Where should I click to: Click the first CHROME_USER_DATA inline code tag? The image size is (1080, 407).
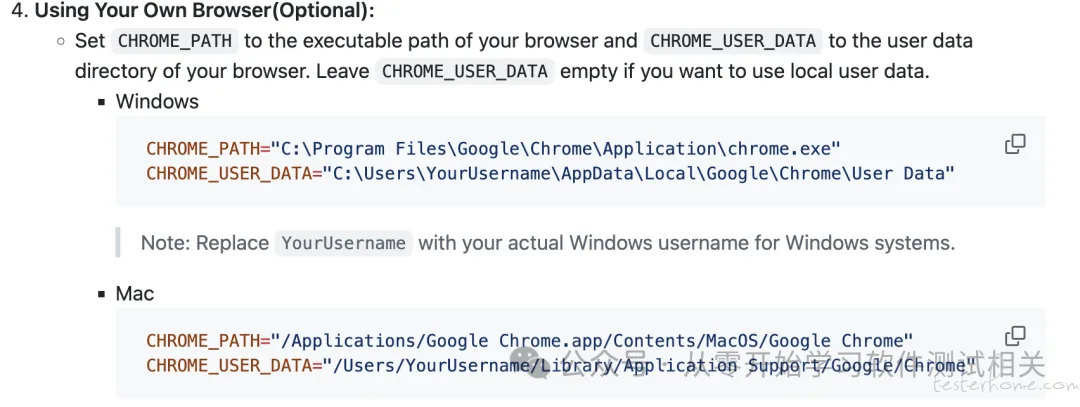pyautogui.click(x=733, y=41)
